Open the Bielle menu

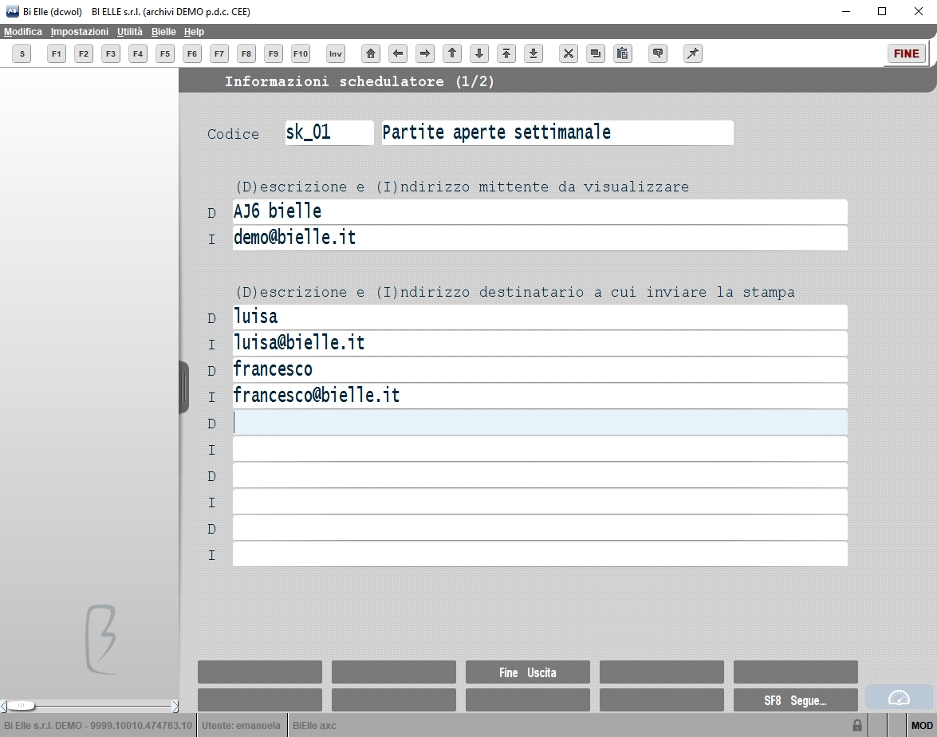tap(163, 32)
